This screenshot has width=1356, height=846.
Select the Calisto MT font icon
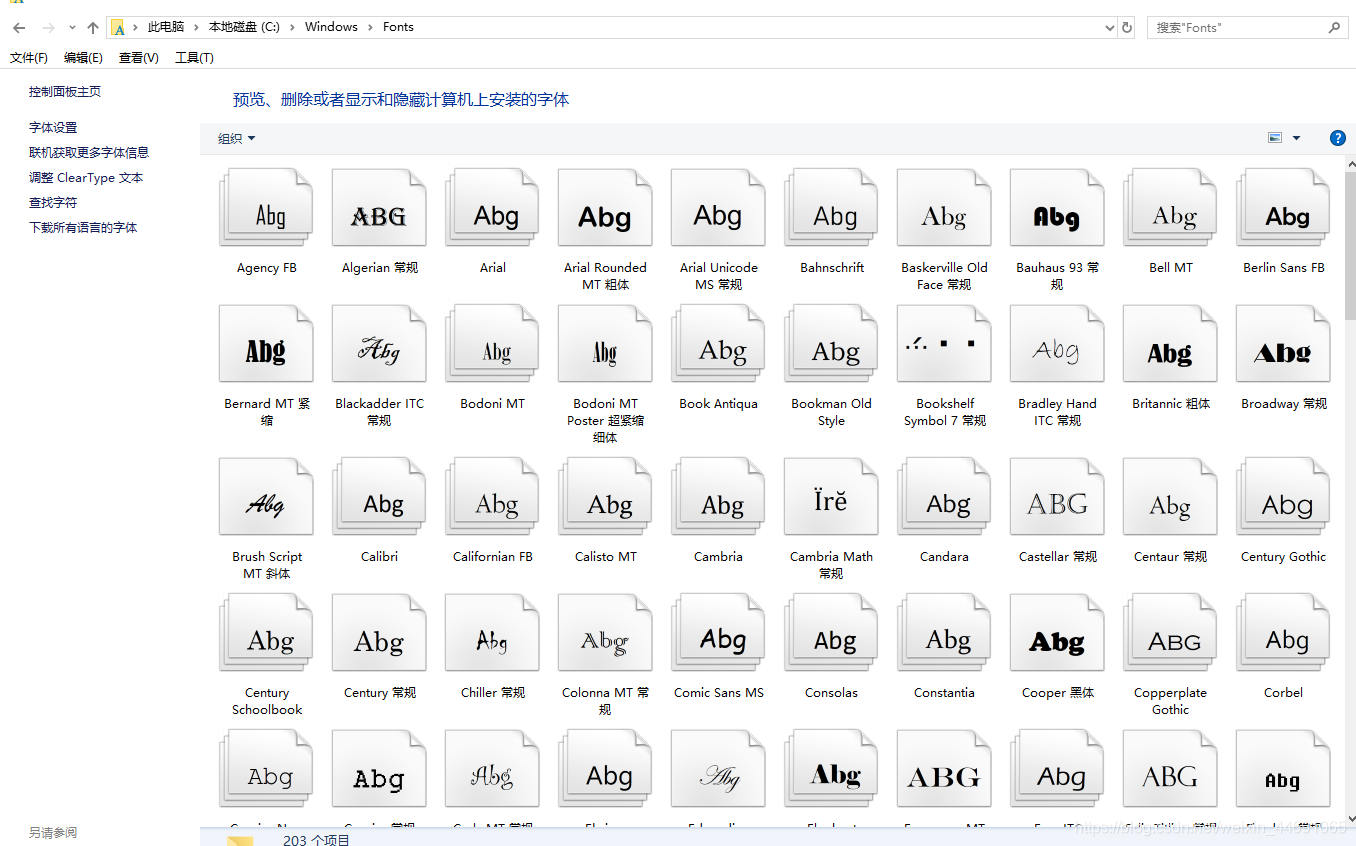[605, 497]
